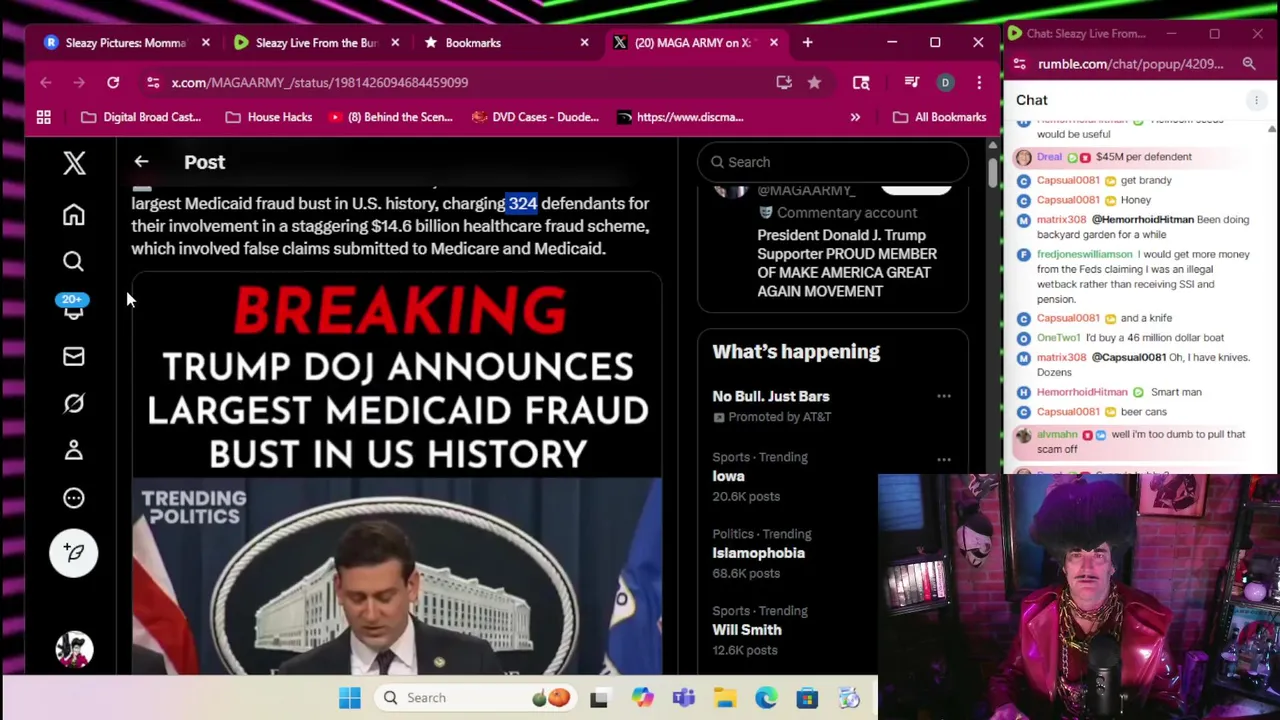Open Chrome profile D avatar
This screenshot has width=1280, height=720.
[x=945, y=82]
